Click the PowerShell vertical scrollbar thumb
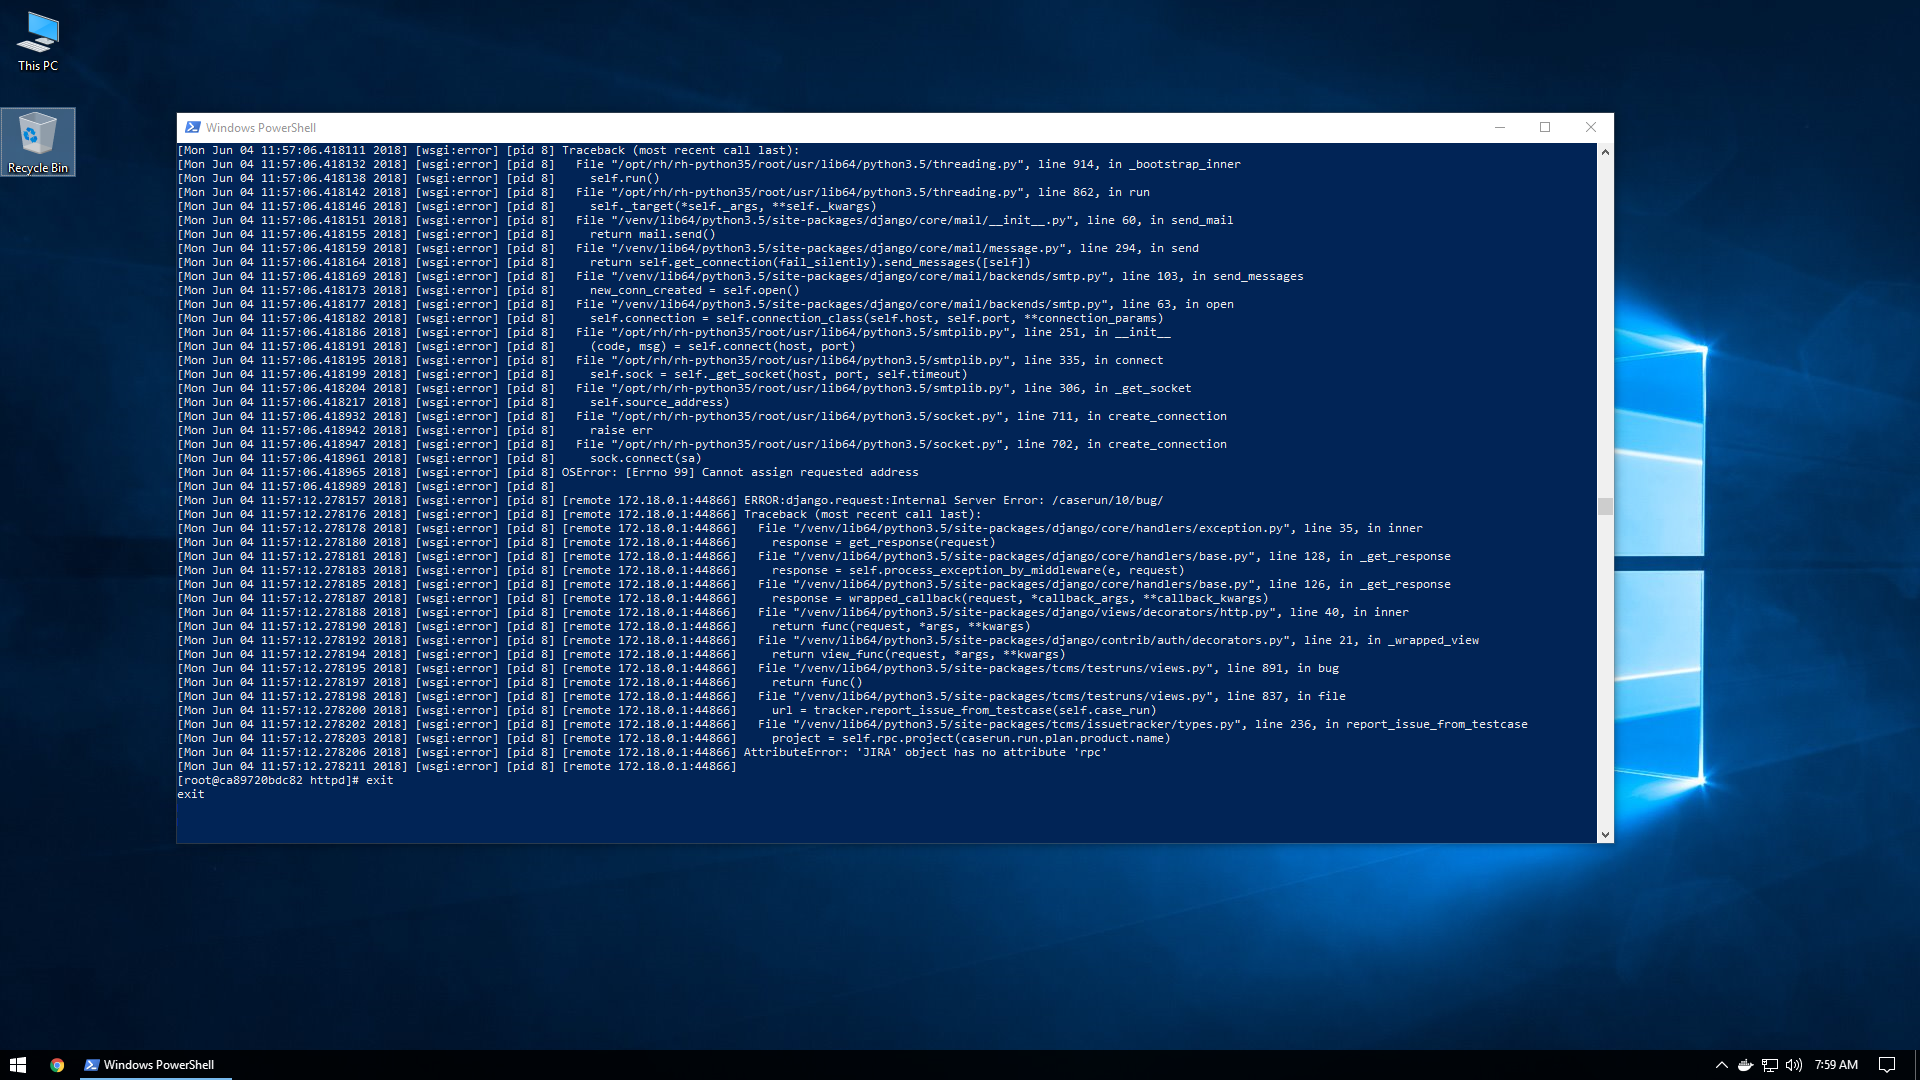The image size is (1920, 1080). tap(1605, 506)
